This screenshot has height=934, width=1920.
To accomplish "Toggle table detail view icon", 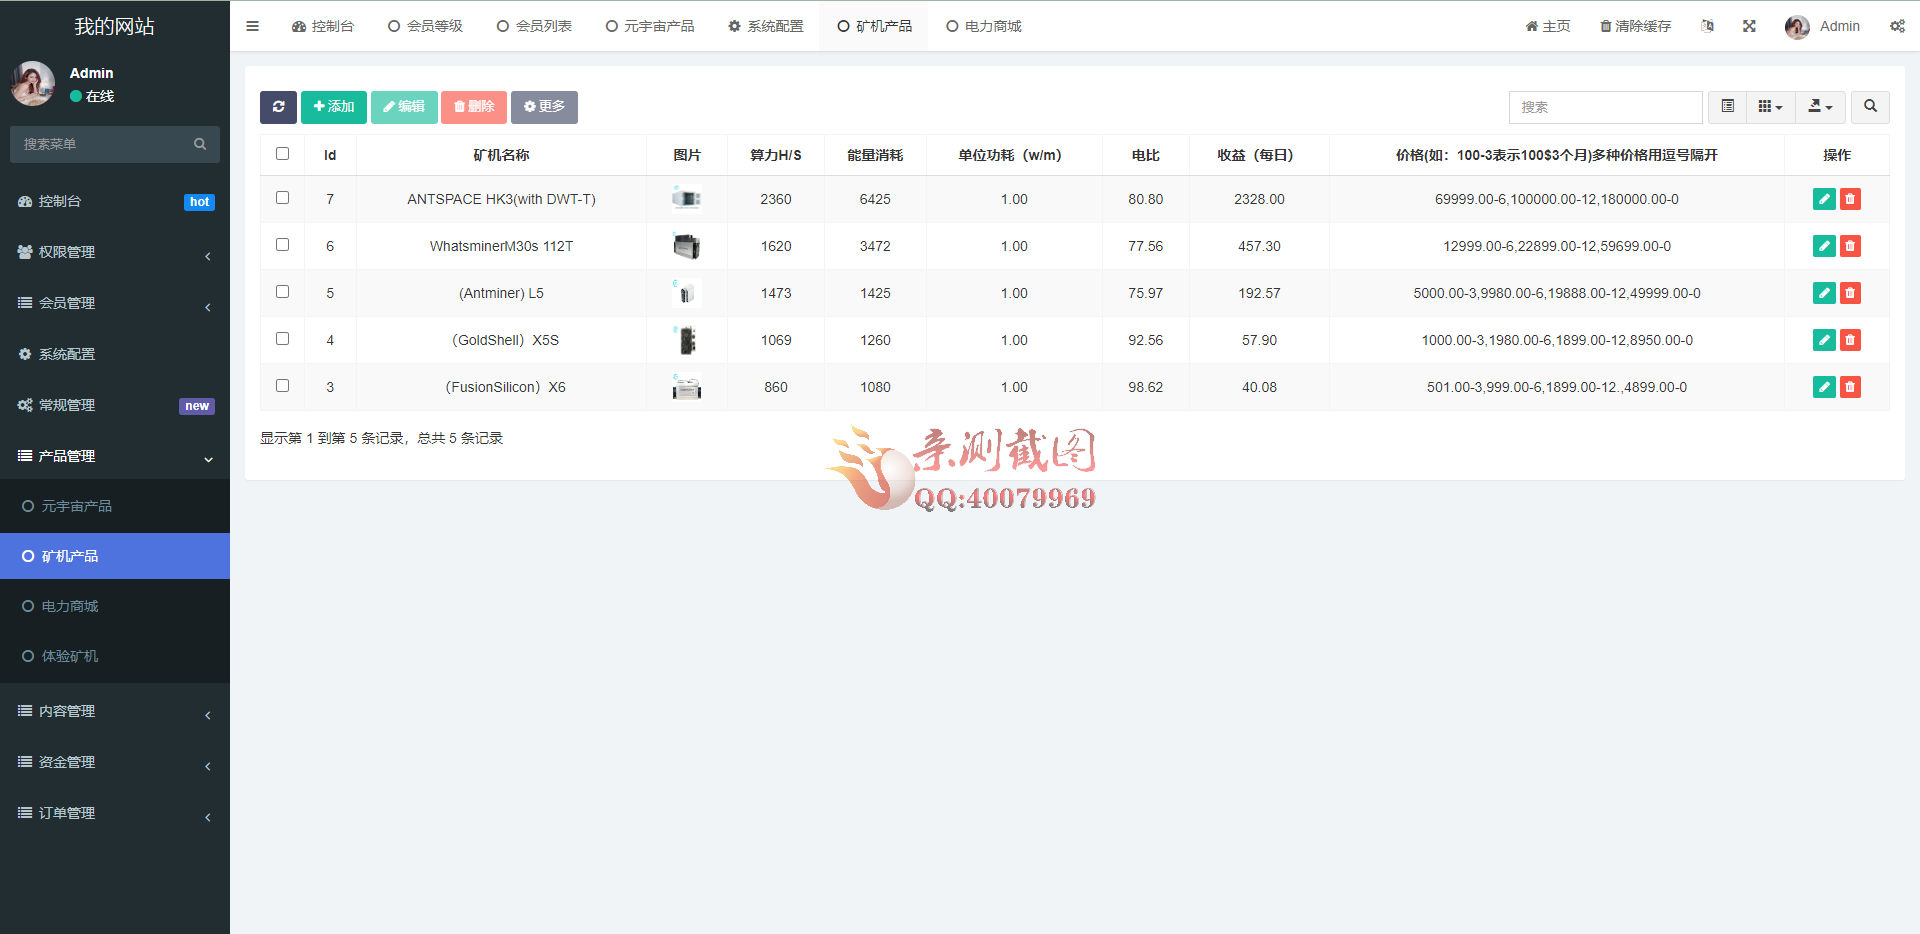I will pos(1726,107).
